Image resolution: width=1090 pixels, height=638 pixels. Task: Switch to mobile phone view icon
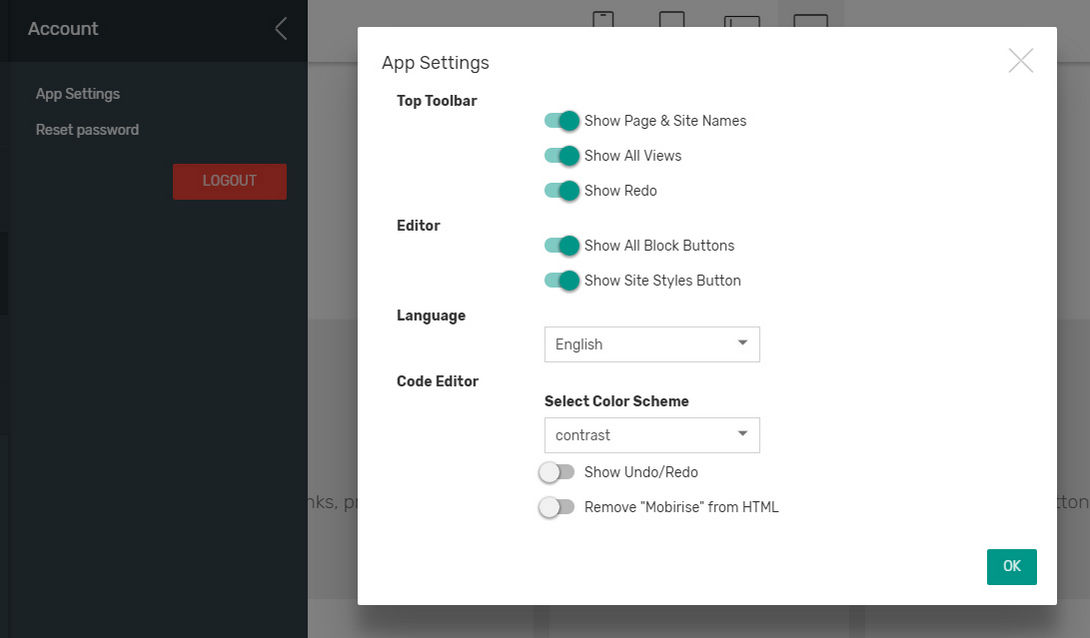602,20
